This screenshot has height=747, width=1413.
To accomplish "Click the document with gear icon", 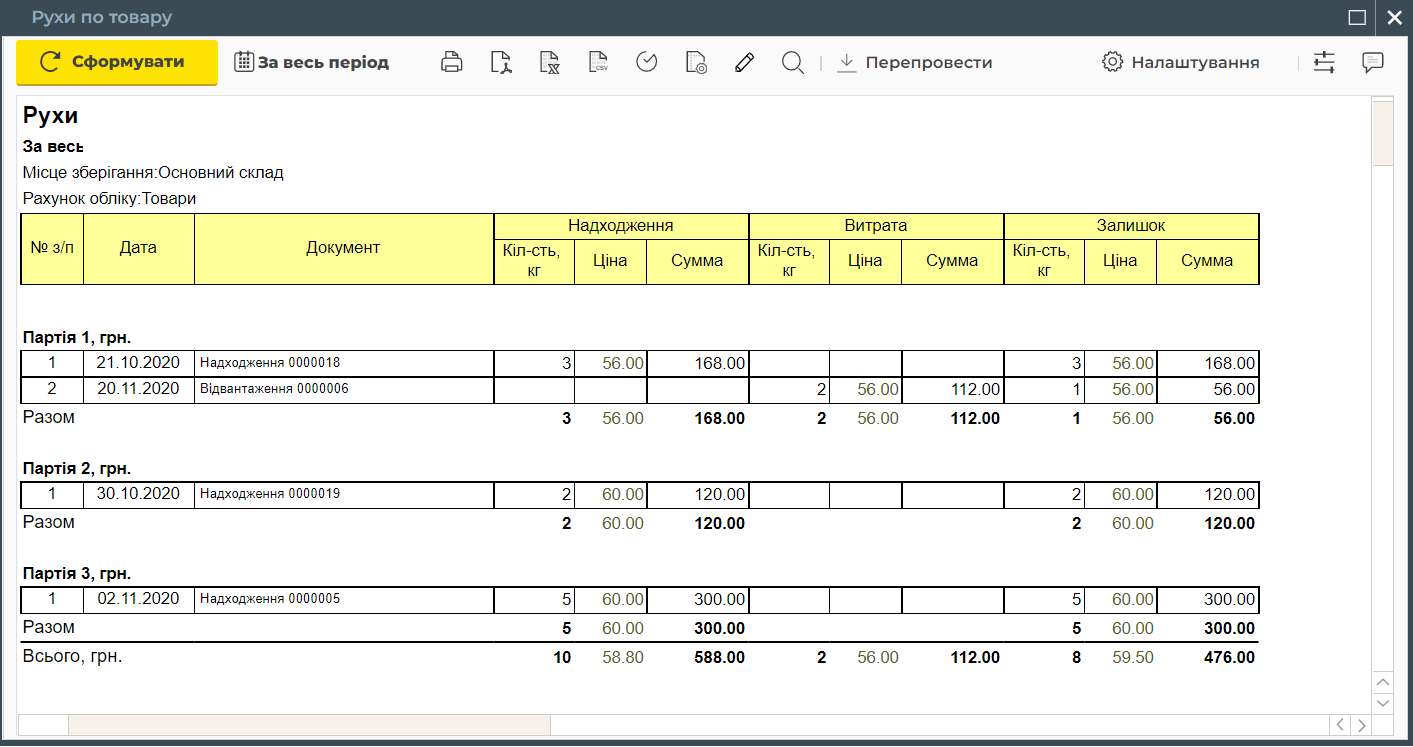I will 696,62.
